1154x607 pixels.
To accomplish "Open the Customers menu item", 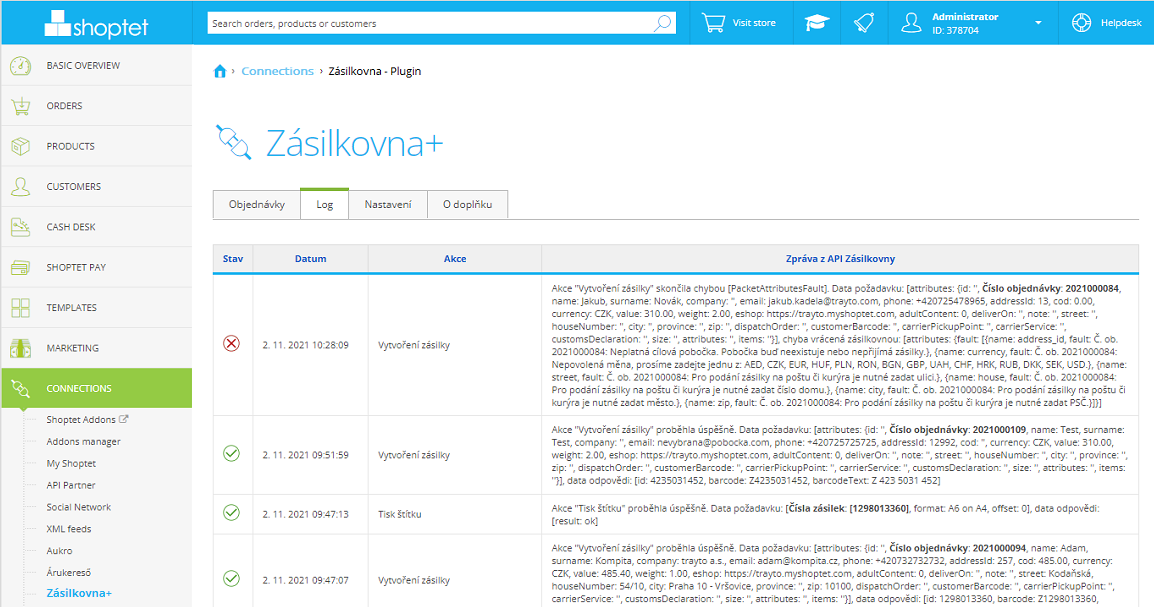I will pyautogui.click(x=96, y=187).
